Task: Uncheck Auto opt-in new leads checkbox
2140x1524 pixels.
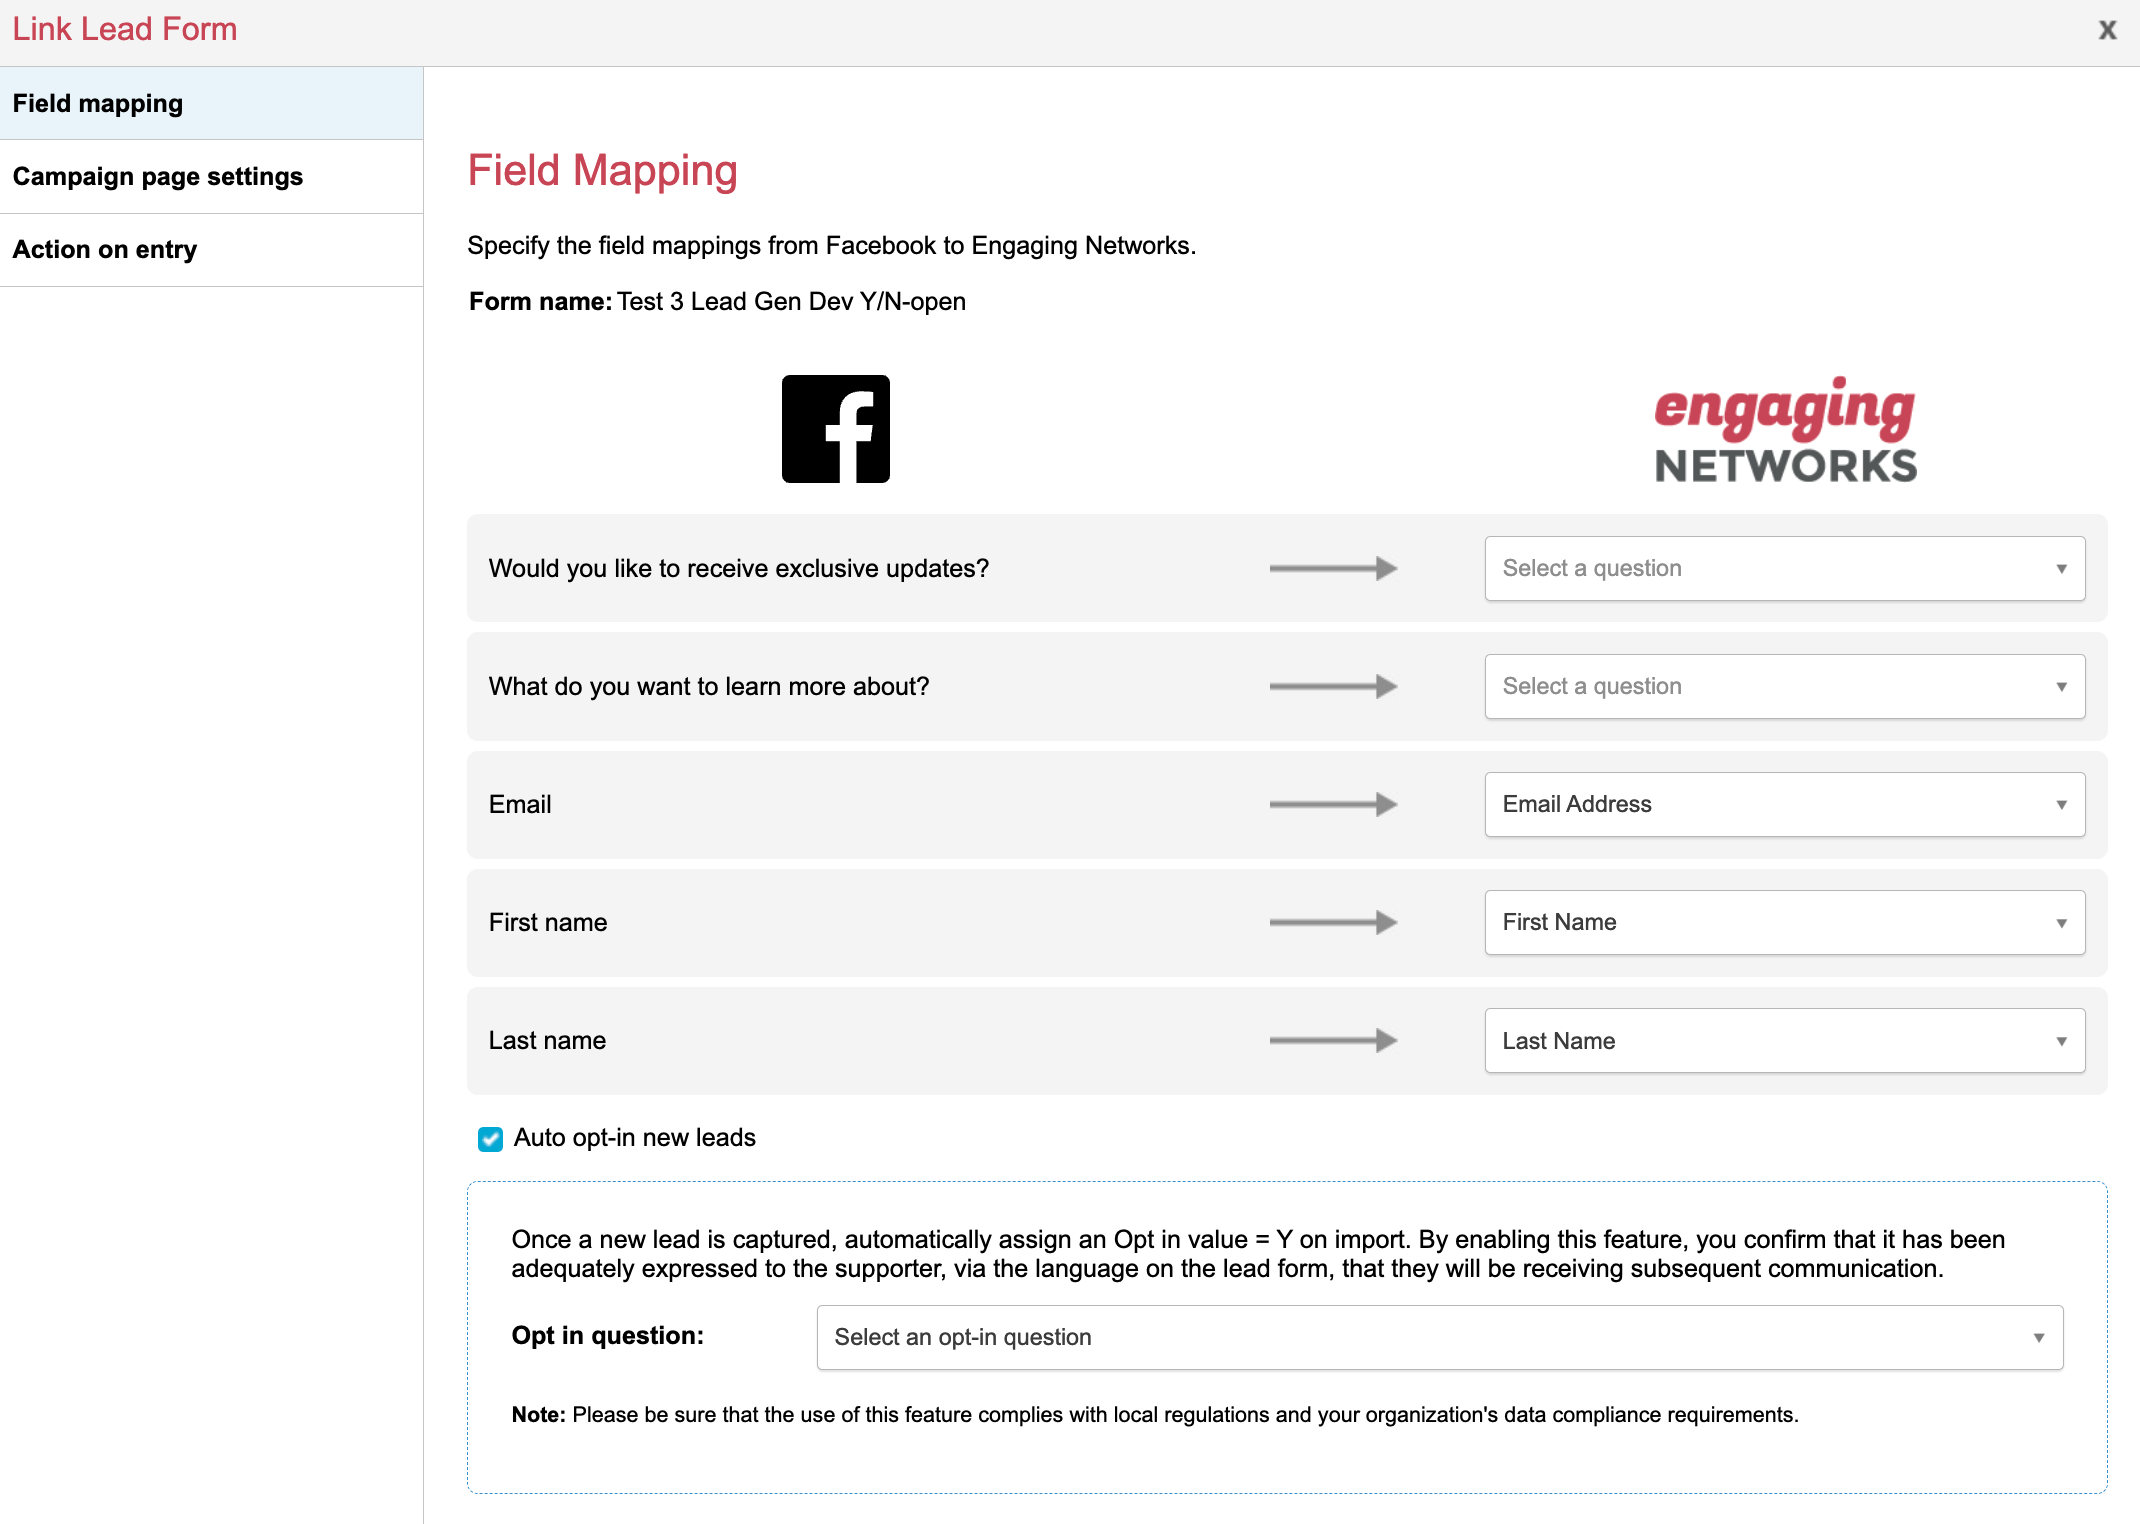Action: click(490, 1139)
